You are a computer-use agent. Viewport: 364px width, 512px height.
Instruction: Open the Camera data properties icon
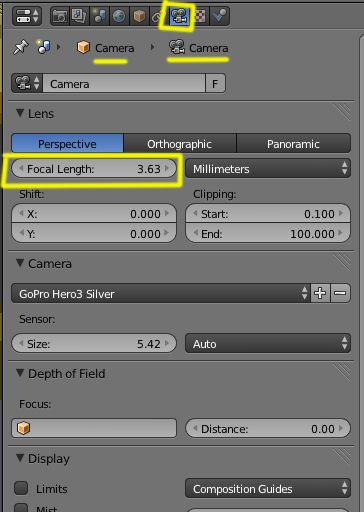pyautogui.click(x=179, y=16)
